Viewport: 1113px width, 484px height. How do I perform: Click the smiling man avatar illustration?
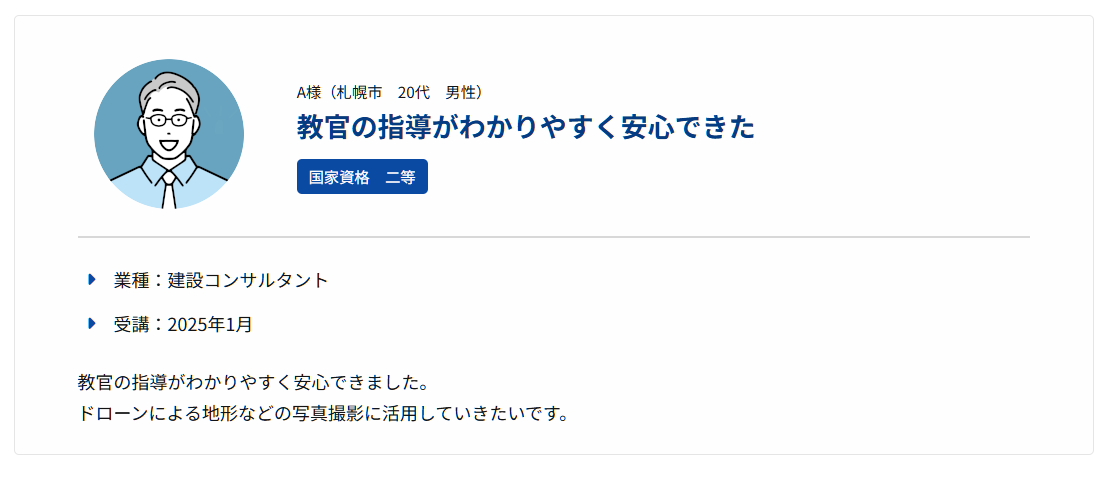(x=168, y=134)
